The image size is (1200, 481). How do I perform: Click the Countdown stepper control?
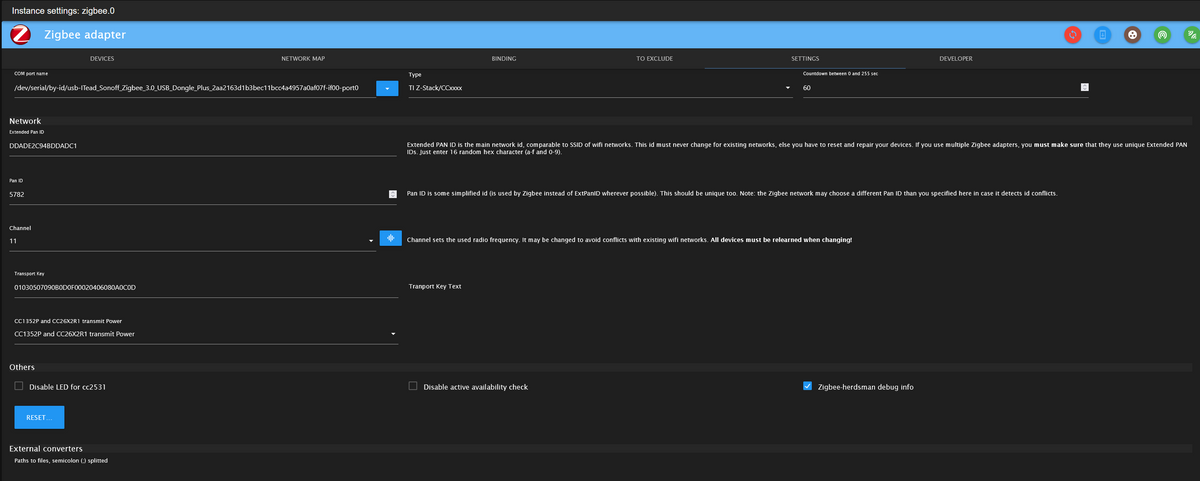click(1084, 88)
